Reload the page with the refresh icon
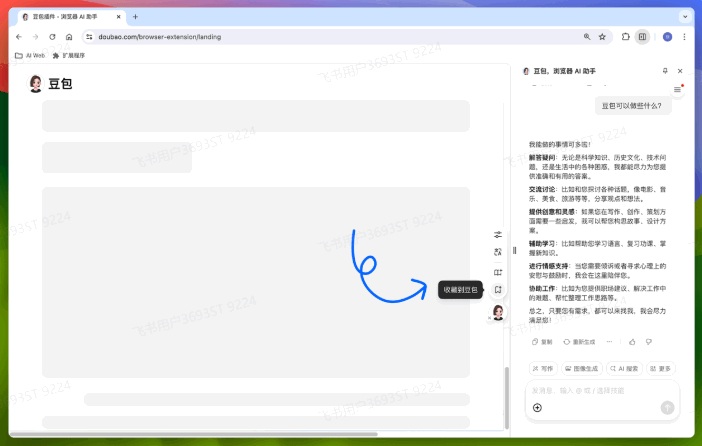 coord(52,37)
